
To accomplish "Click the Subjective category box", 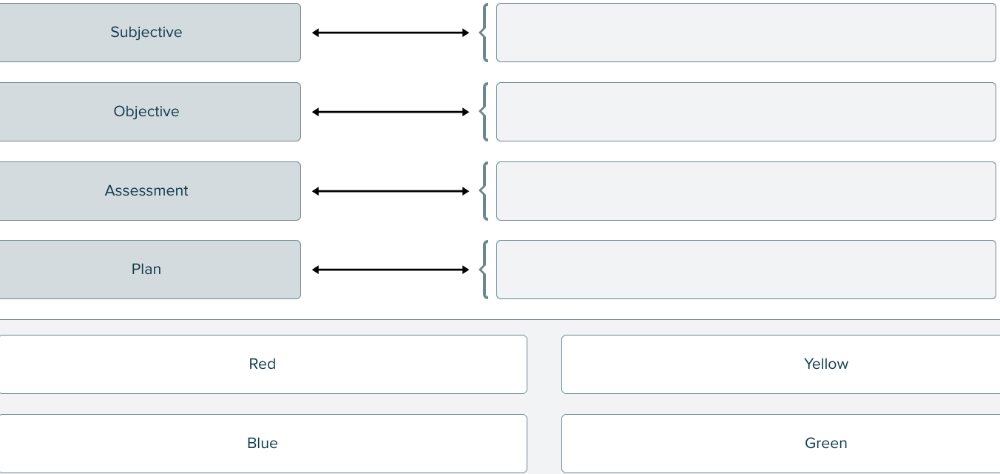I will click(x=147, y=32).
